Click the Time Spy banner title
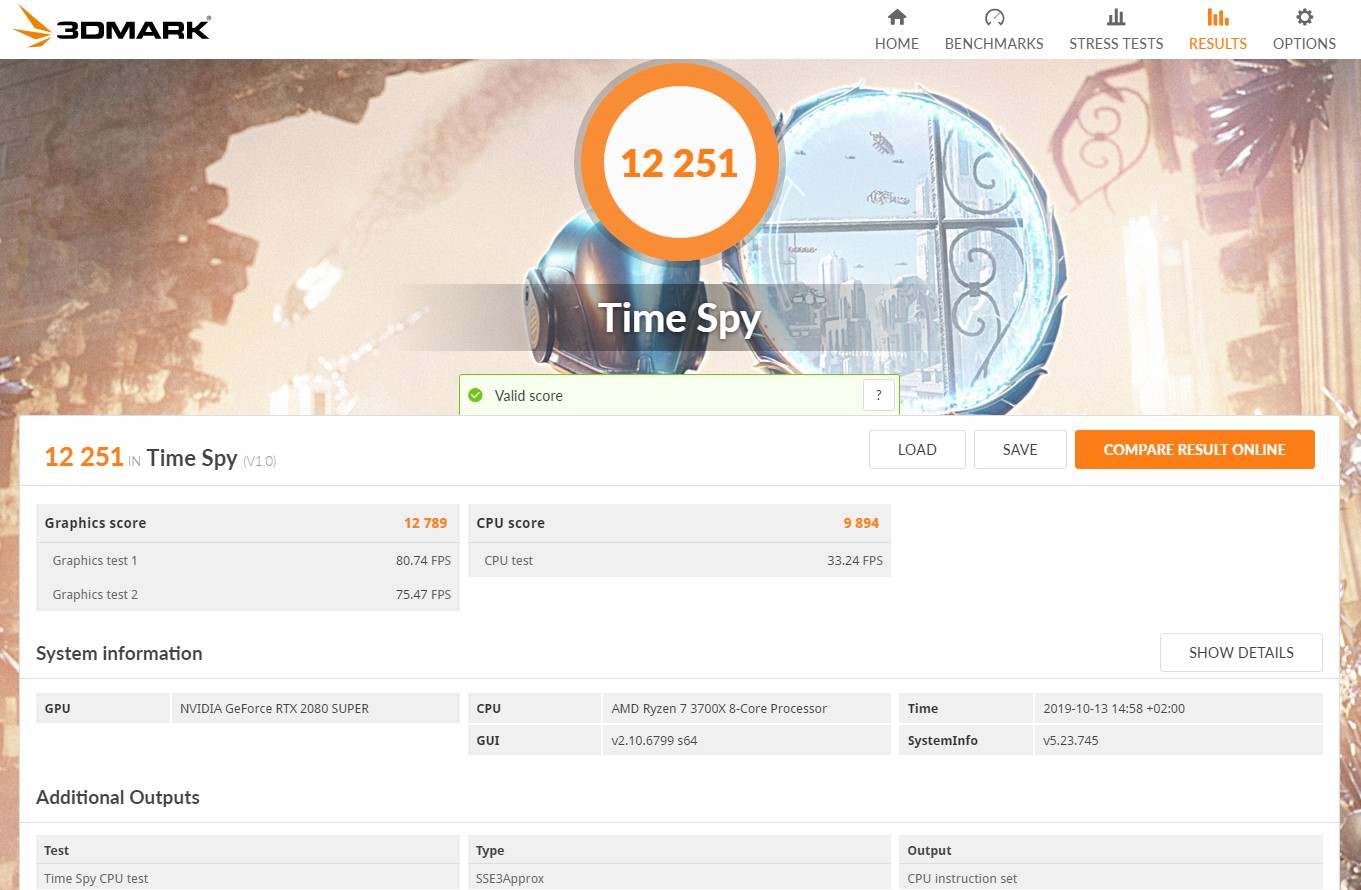 pos(680,318)
